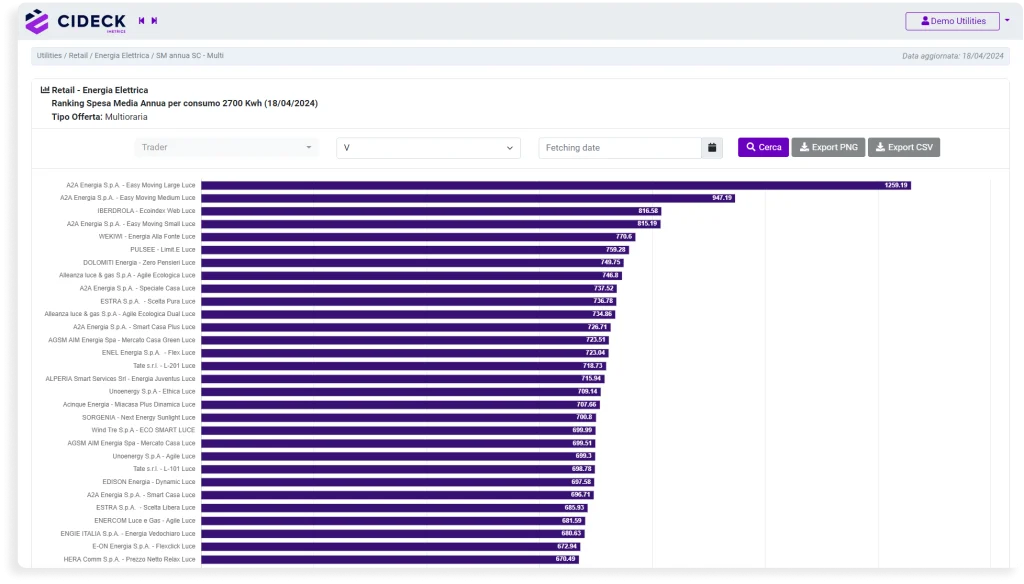Screen dimensions: 1024x584
Task: Click label DOLOMITI Energia - Zero Pensieri Luce
Action: [139, 263]
